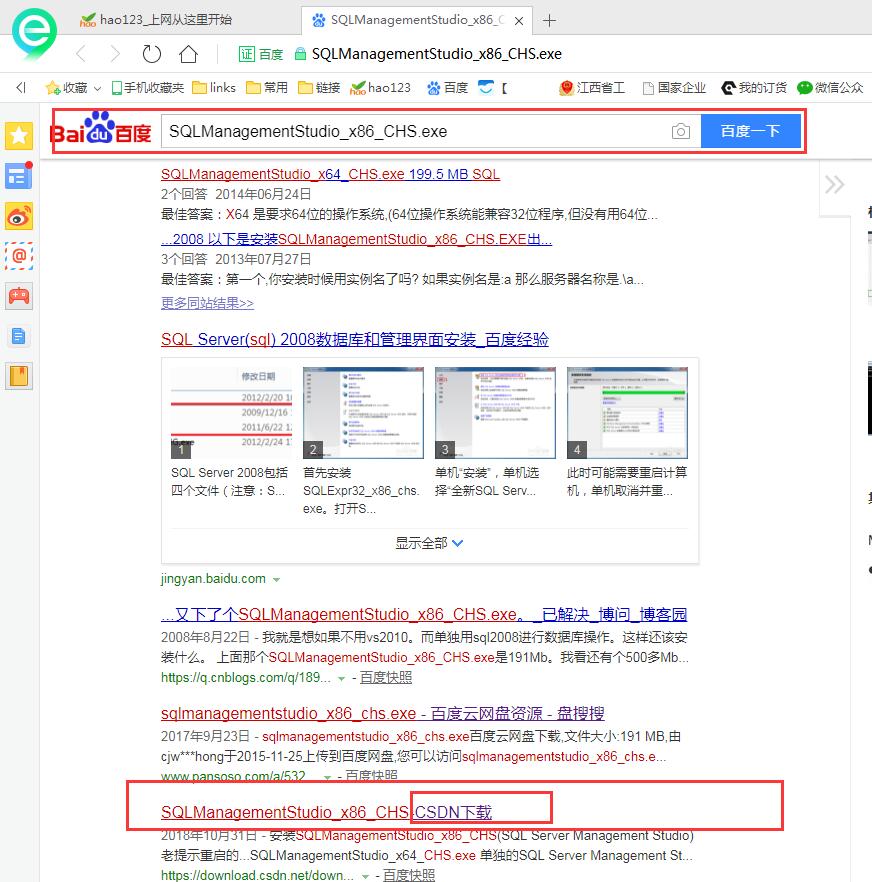Viewport: 872px width, 882px height.
Task: Open the news feed sidebar icon with red dot
Action: click(18, 176)
